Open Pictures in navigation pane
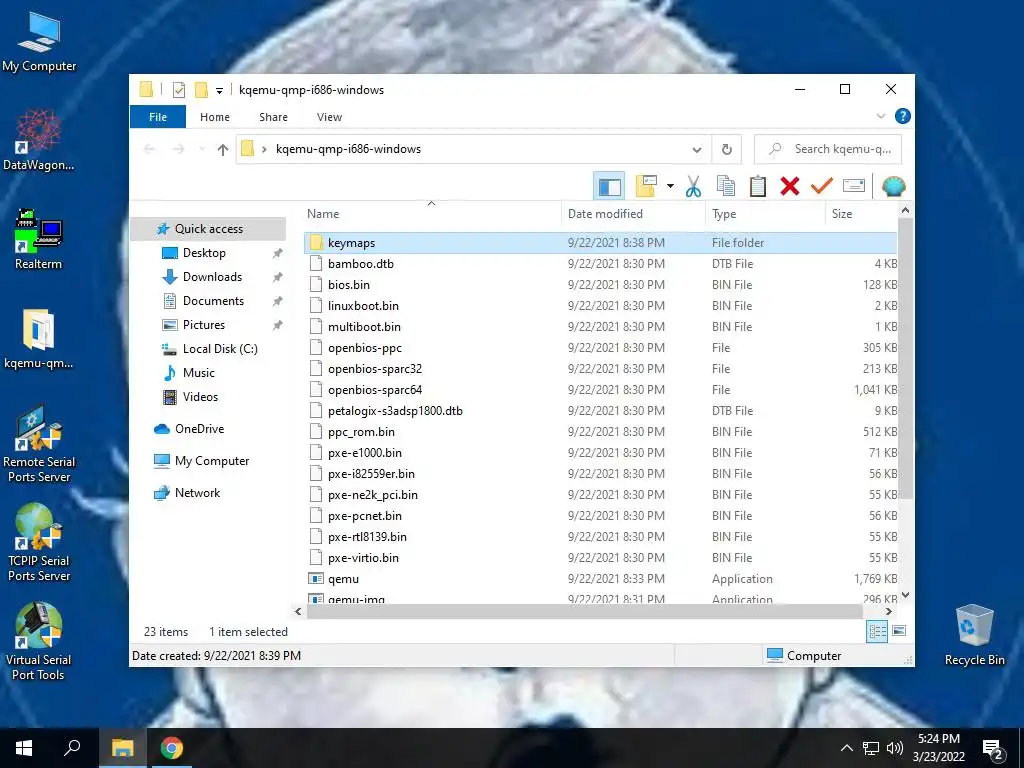This screenshot has height=768, width=1024. coord(204,325)
